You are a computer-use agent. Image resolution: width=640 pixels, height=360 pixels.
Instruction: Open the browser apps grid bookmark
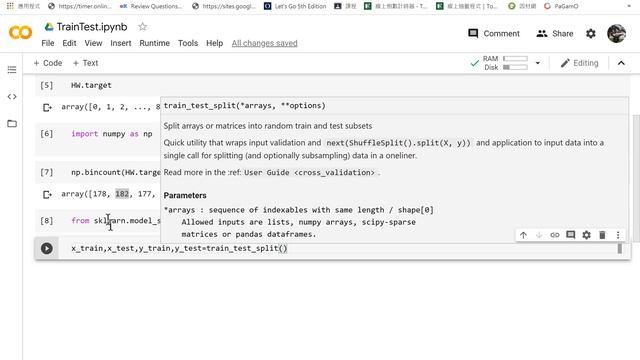tap(10, 6)
